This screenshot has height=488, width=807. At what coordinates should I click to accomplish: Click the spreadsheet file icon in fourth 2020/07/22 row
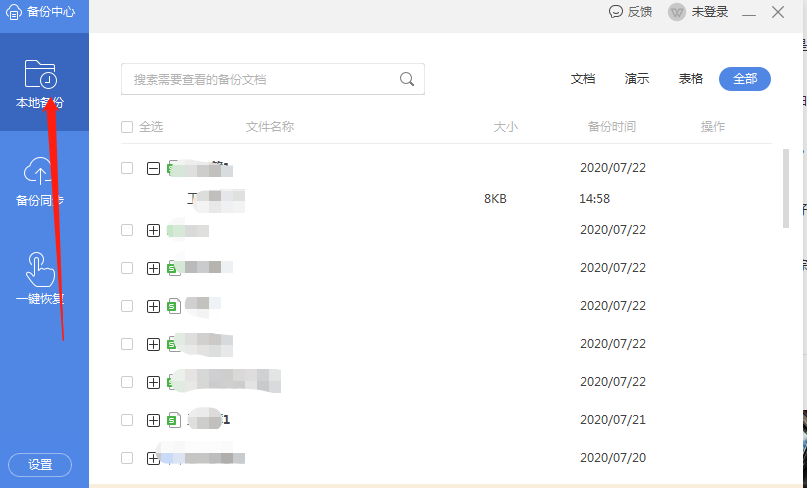point(174,306)
